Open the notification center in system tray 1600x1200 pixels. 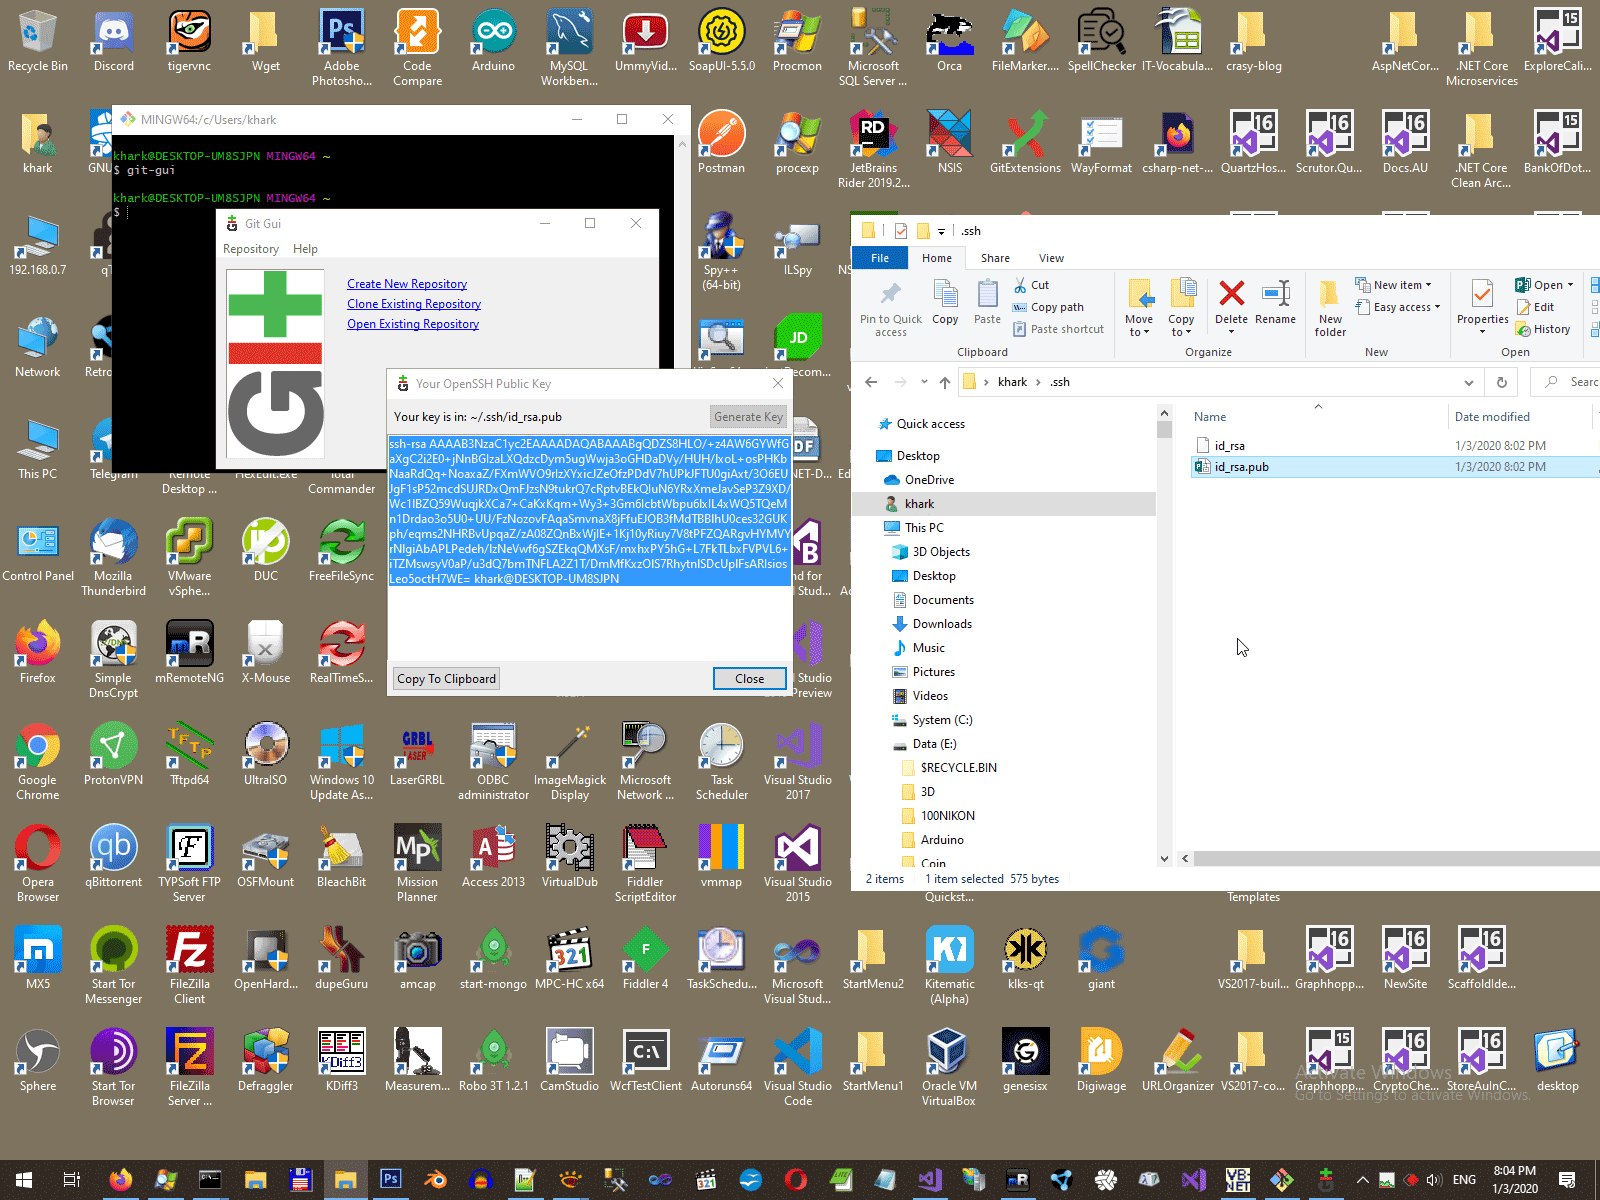pos(1567,1180)
